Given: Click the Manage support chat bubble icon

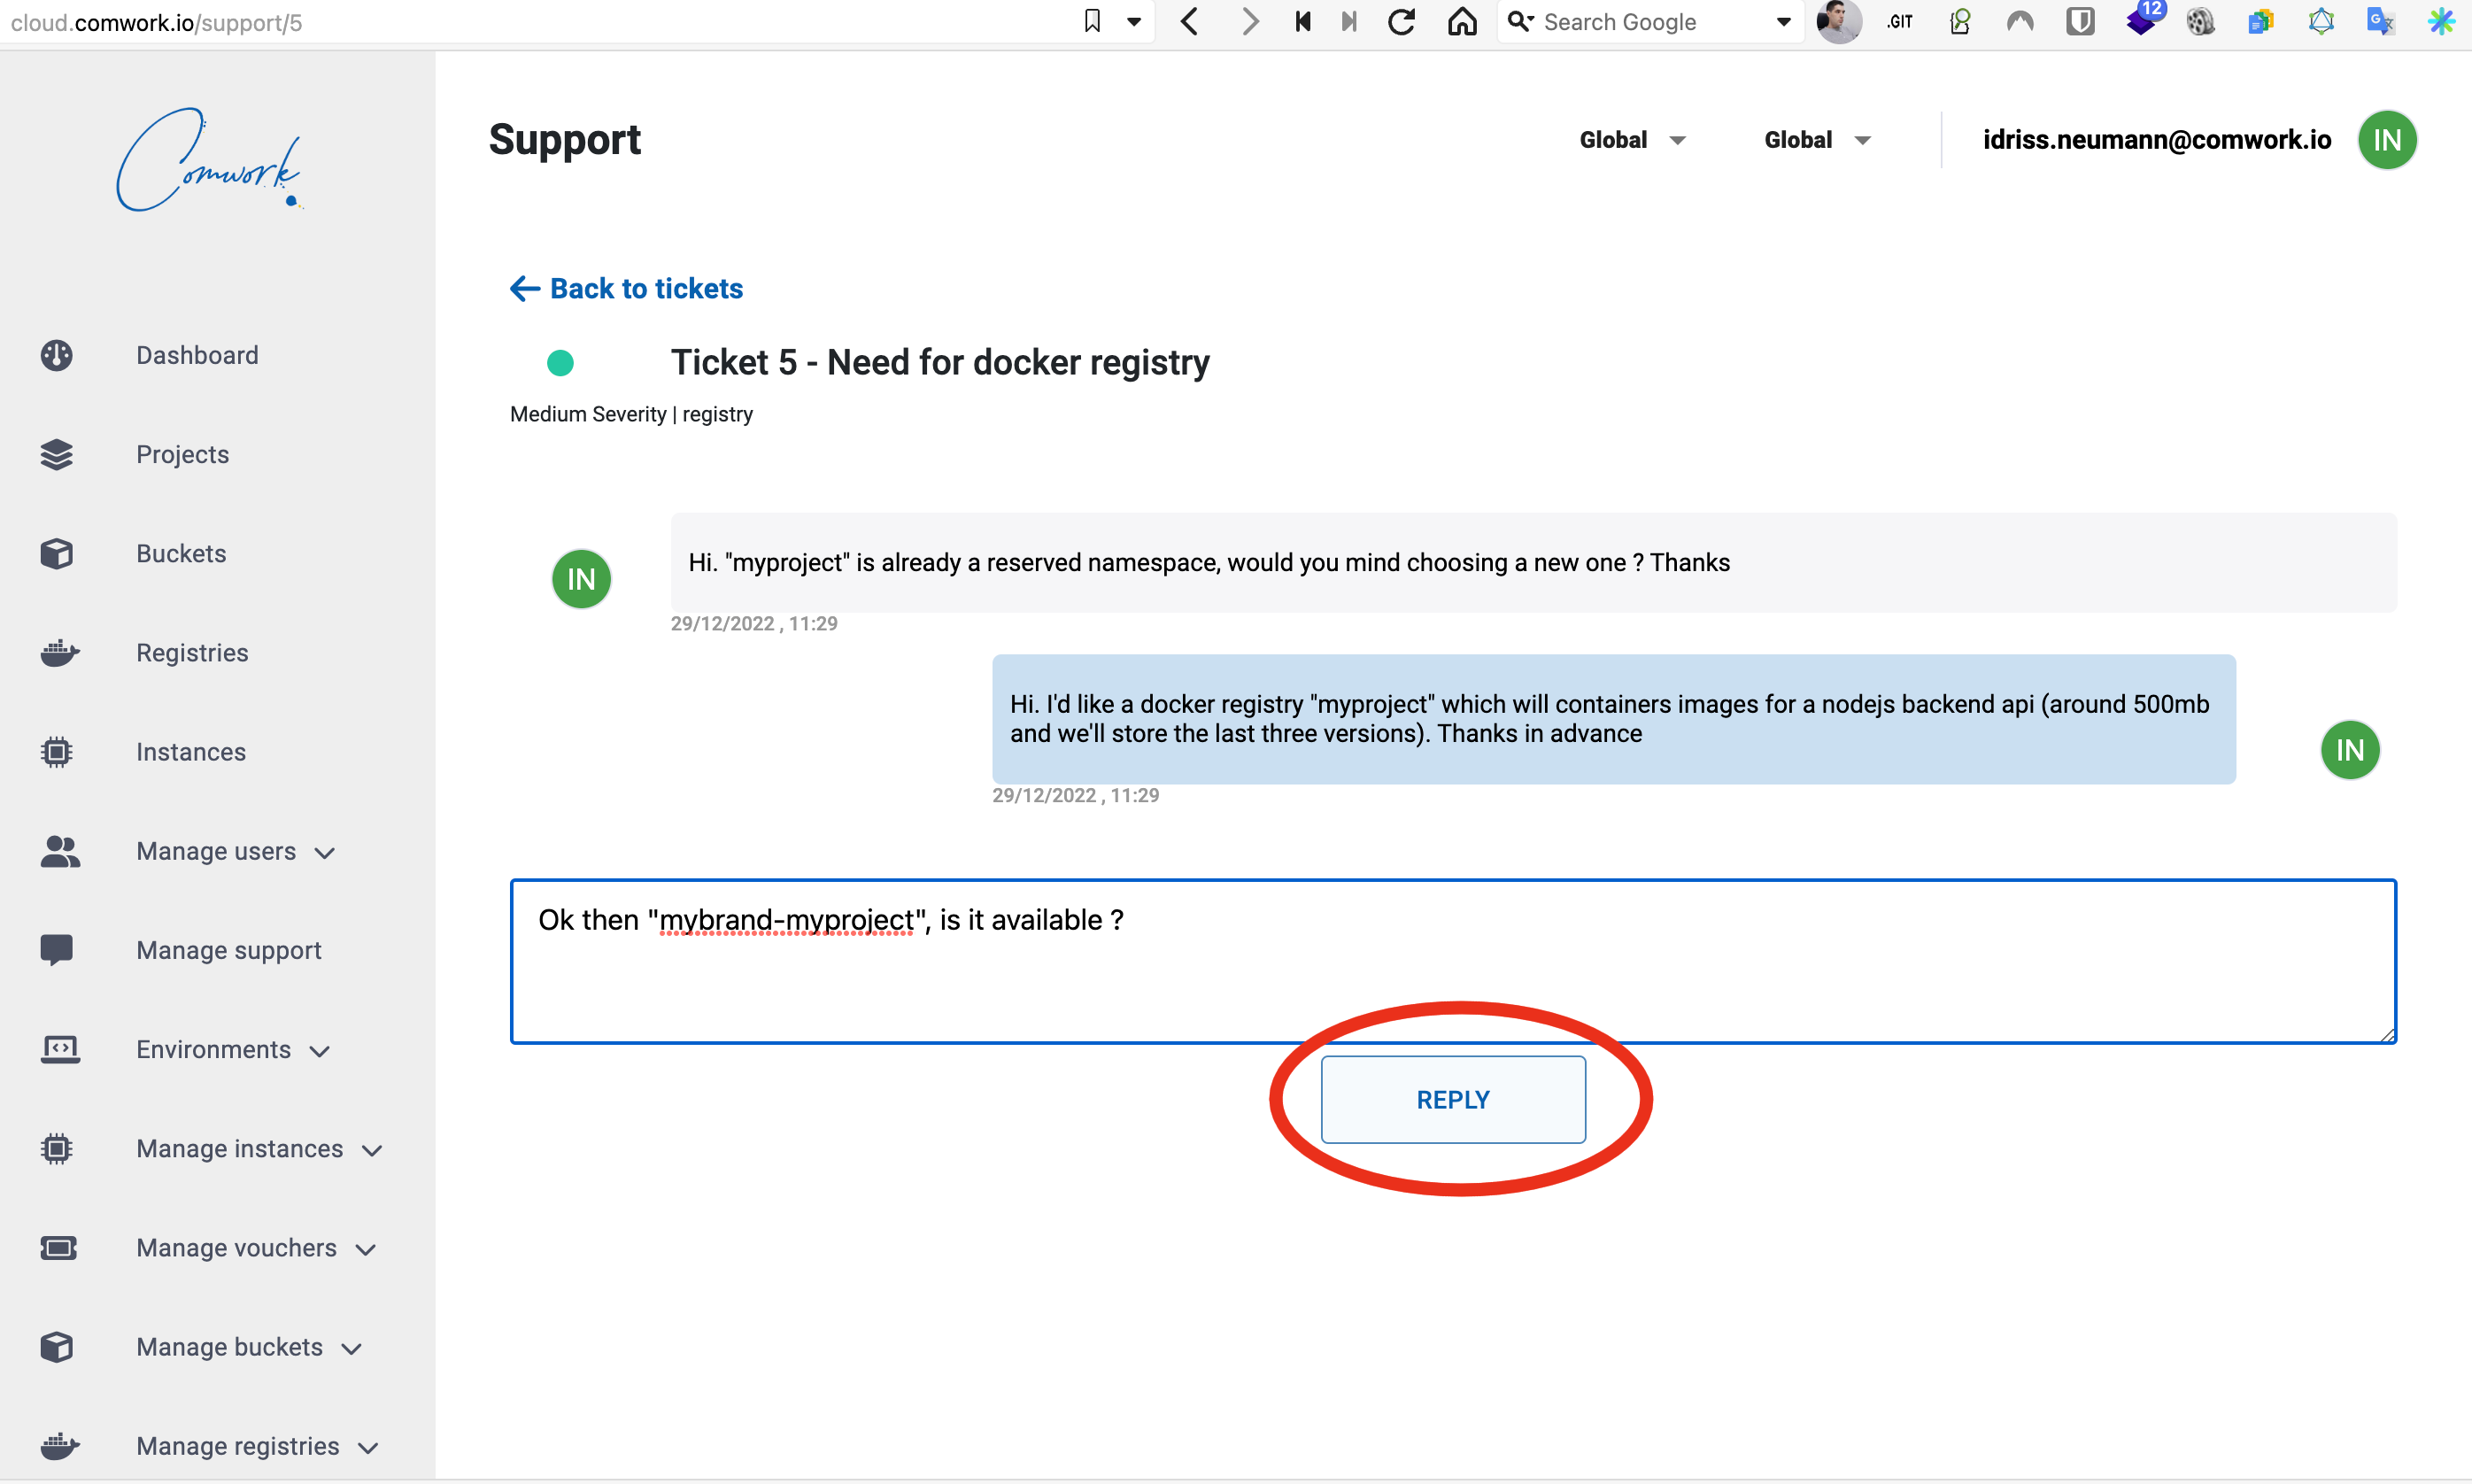Looking at the screenshot, I should (57, 949).
